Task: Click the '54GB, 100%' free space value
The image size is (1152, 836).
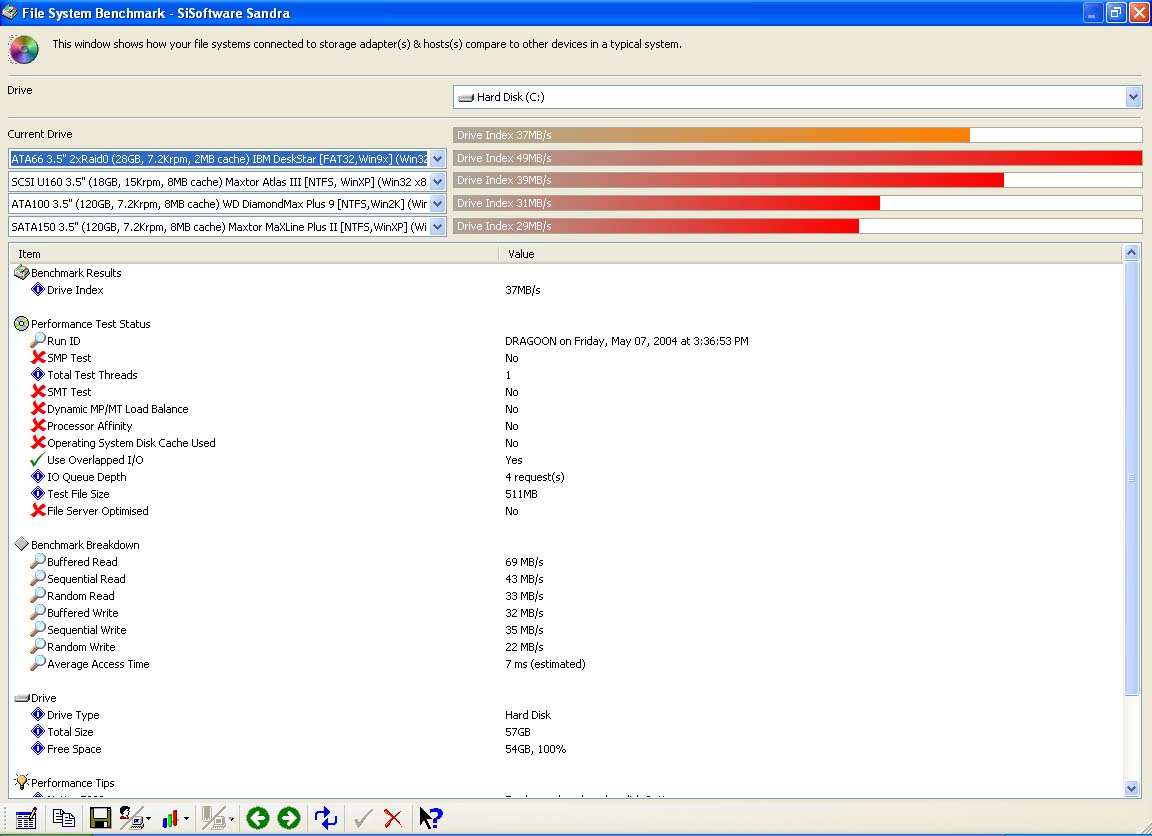Action: [536, 749]
